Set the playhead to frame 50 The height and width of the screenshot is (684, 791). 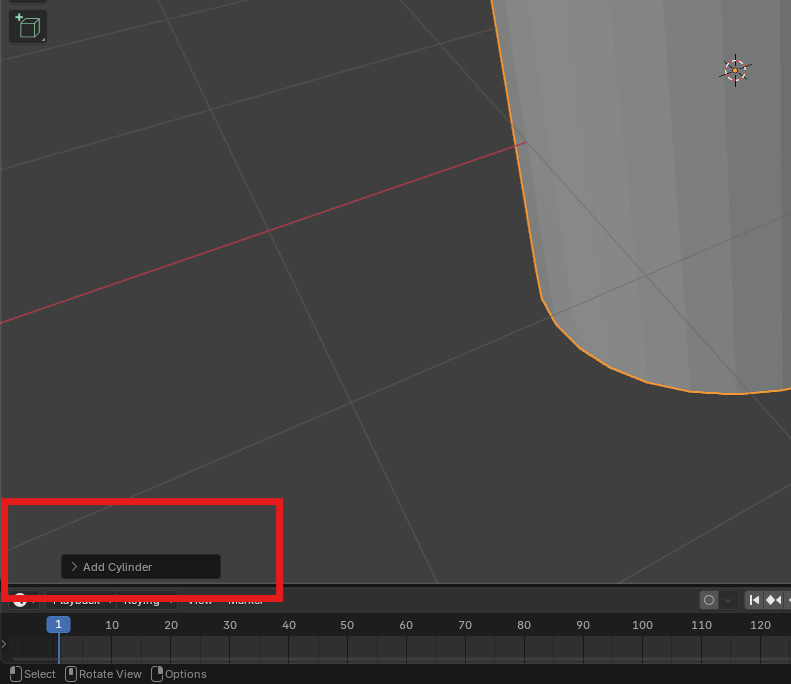point(347,626)
